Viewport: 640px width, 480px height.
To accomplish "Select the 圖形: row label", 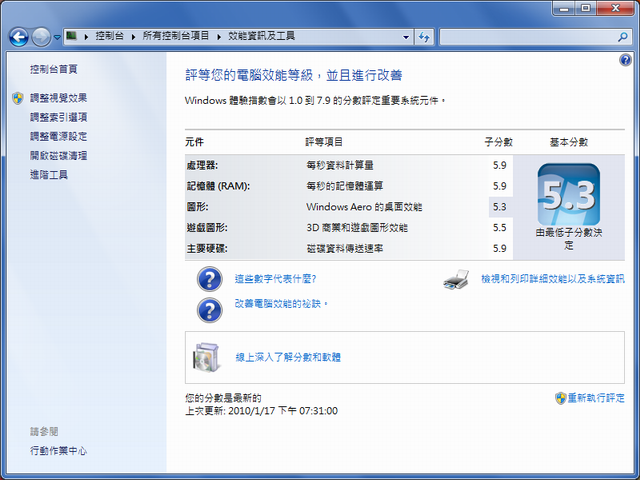I will (198, 207).
